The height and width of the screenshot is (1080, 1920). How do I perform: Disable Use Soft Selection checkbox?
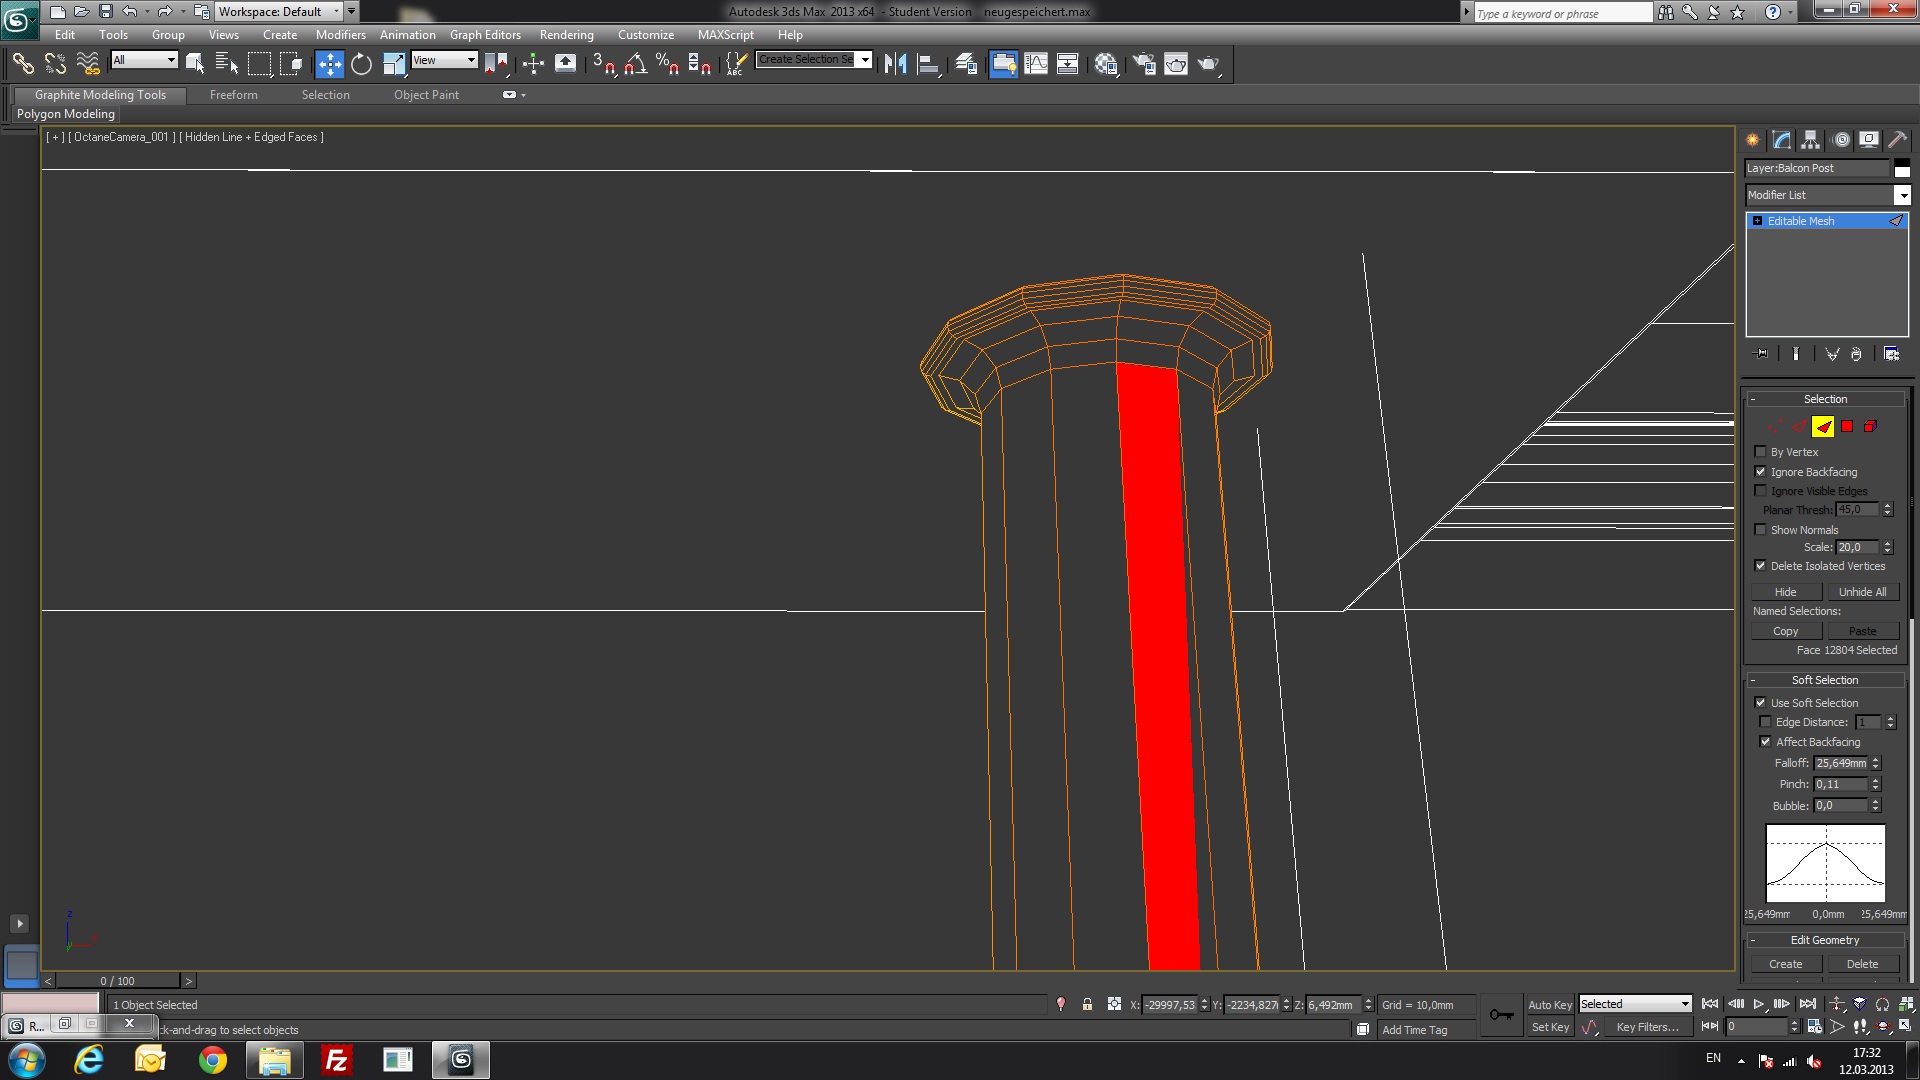coord(1761,703)
